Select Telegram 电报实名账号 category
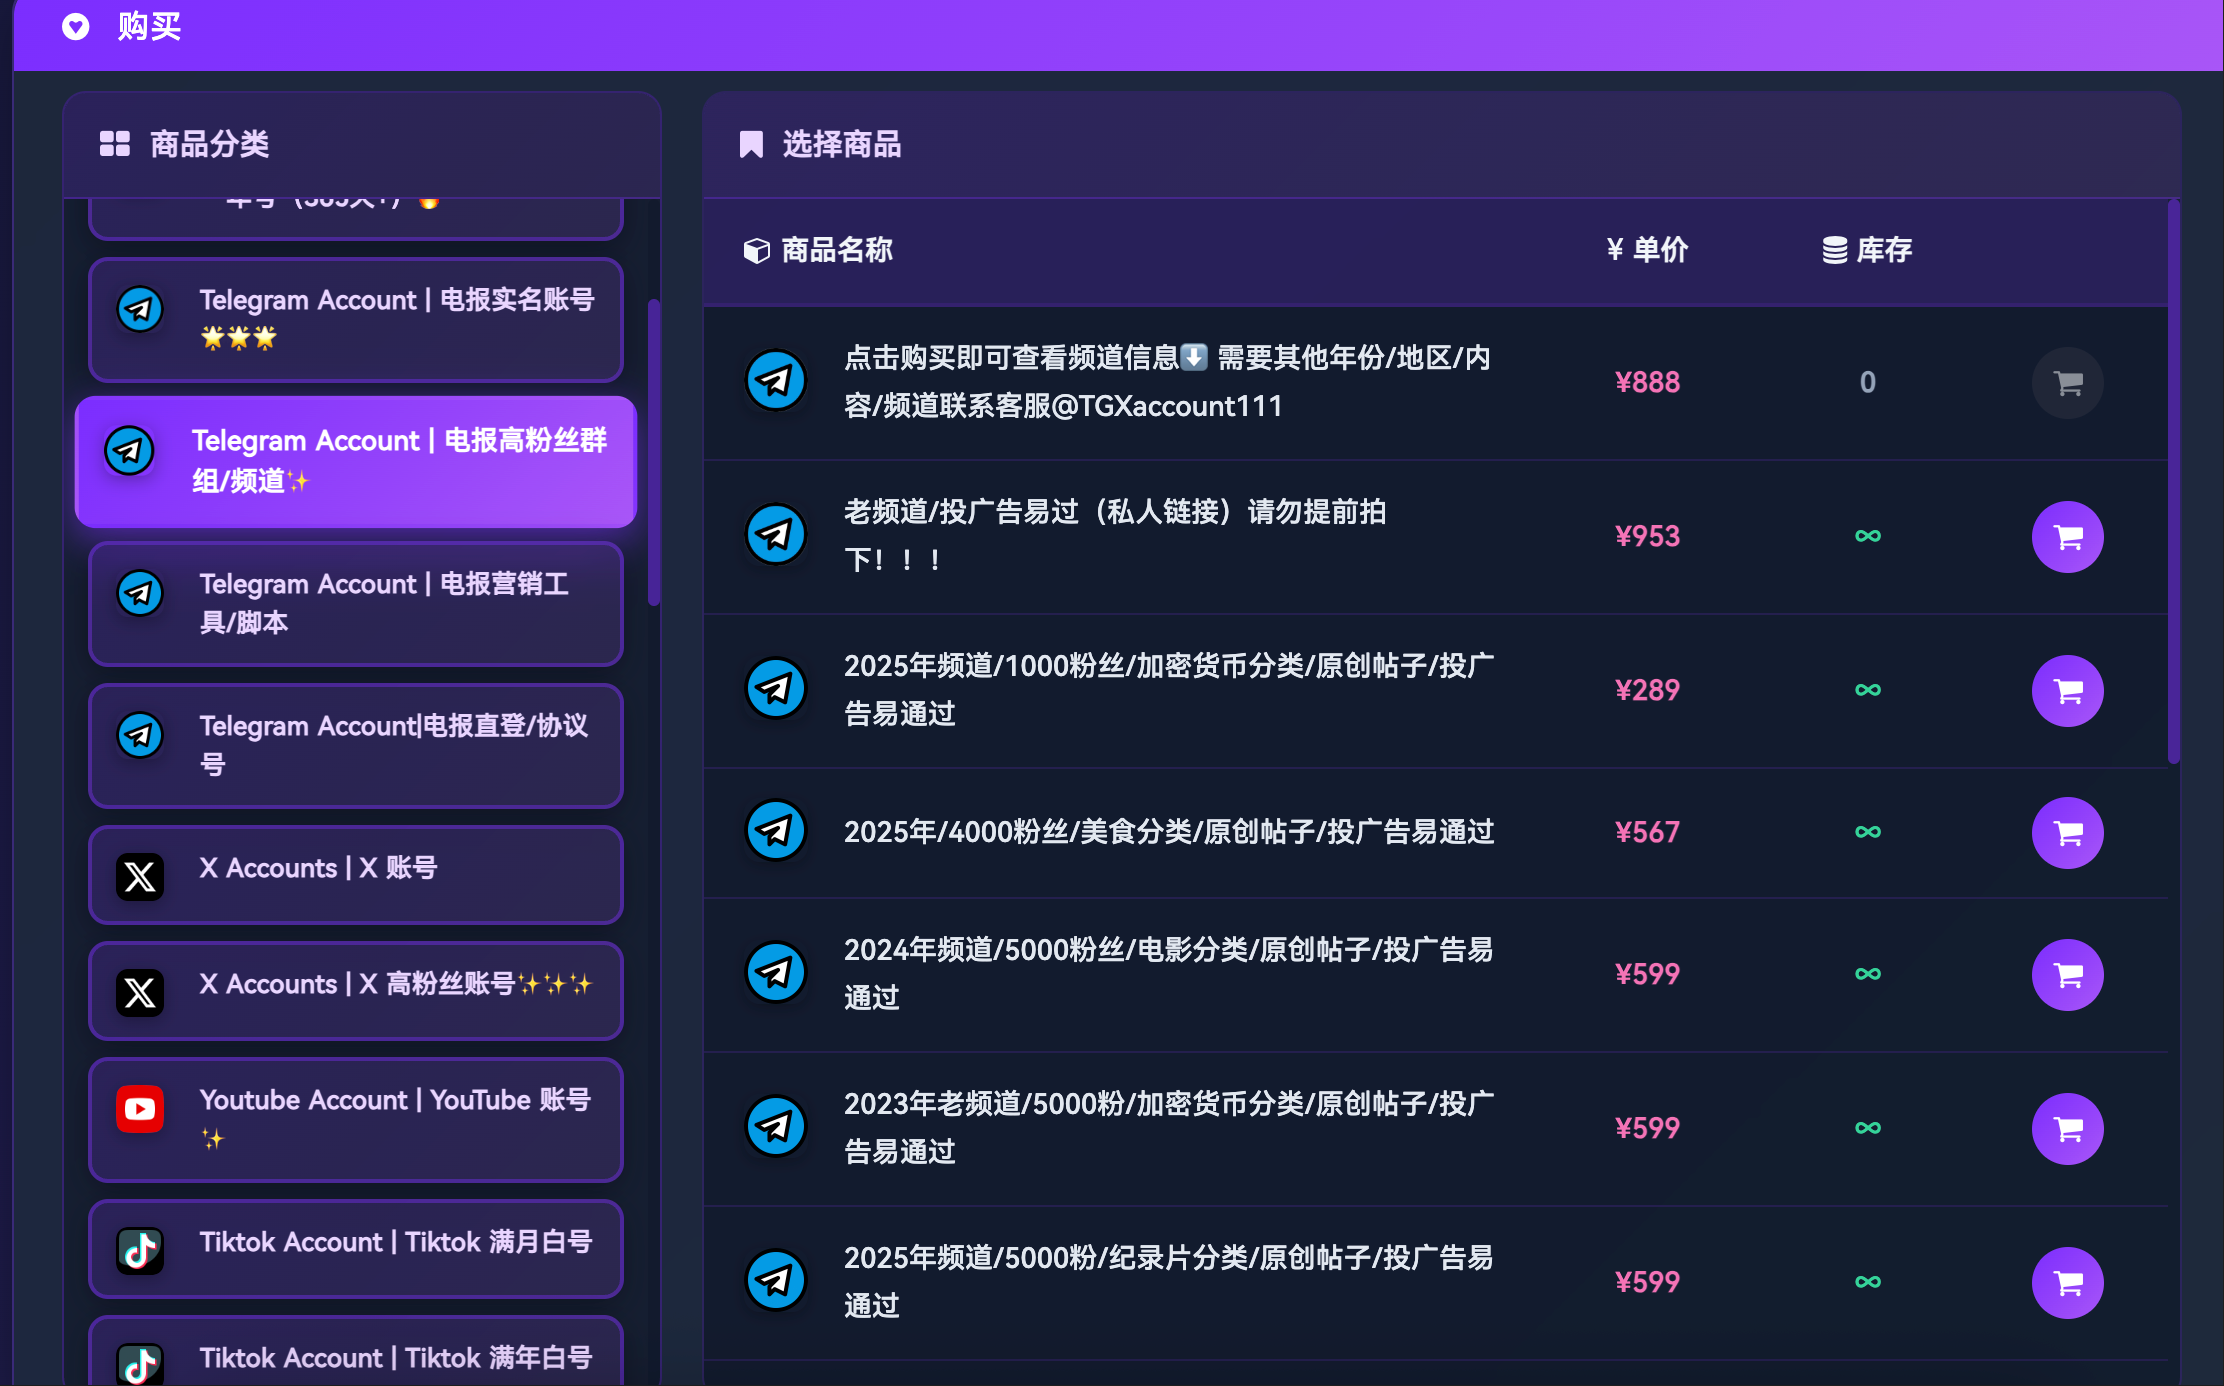 (356, 320)
